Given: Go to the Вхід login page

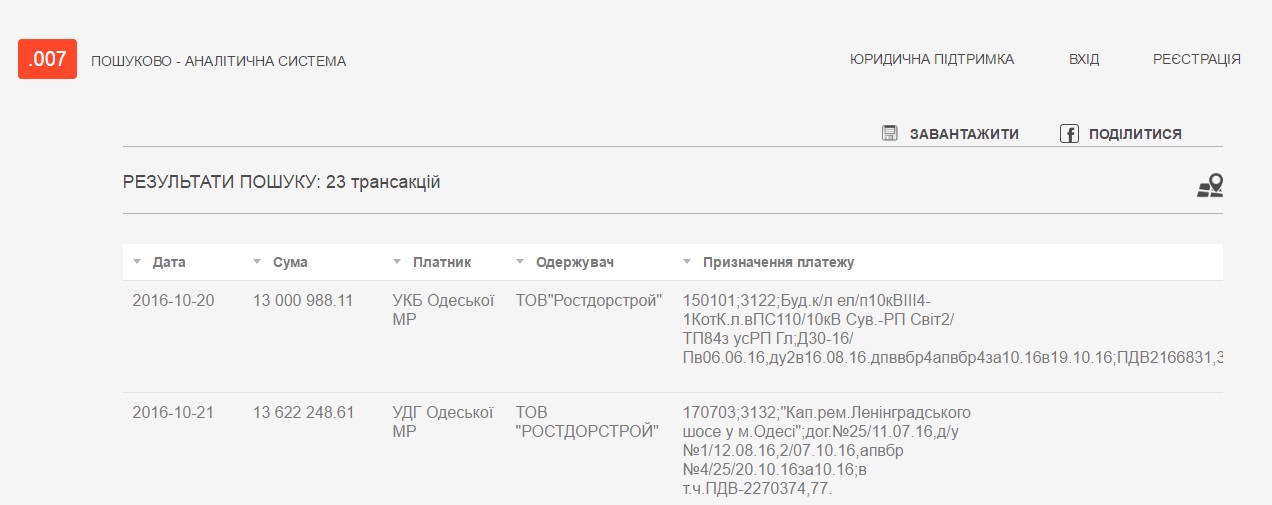Looking at the screenshot, I should pyautogui.click(x=1083, y=59).
